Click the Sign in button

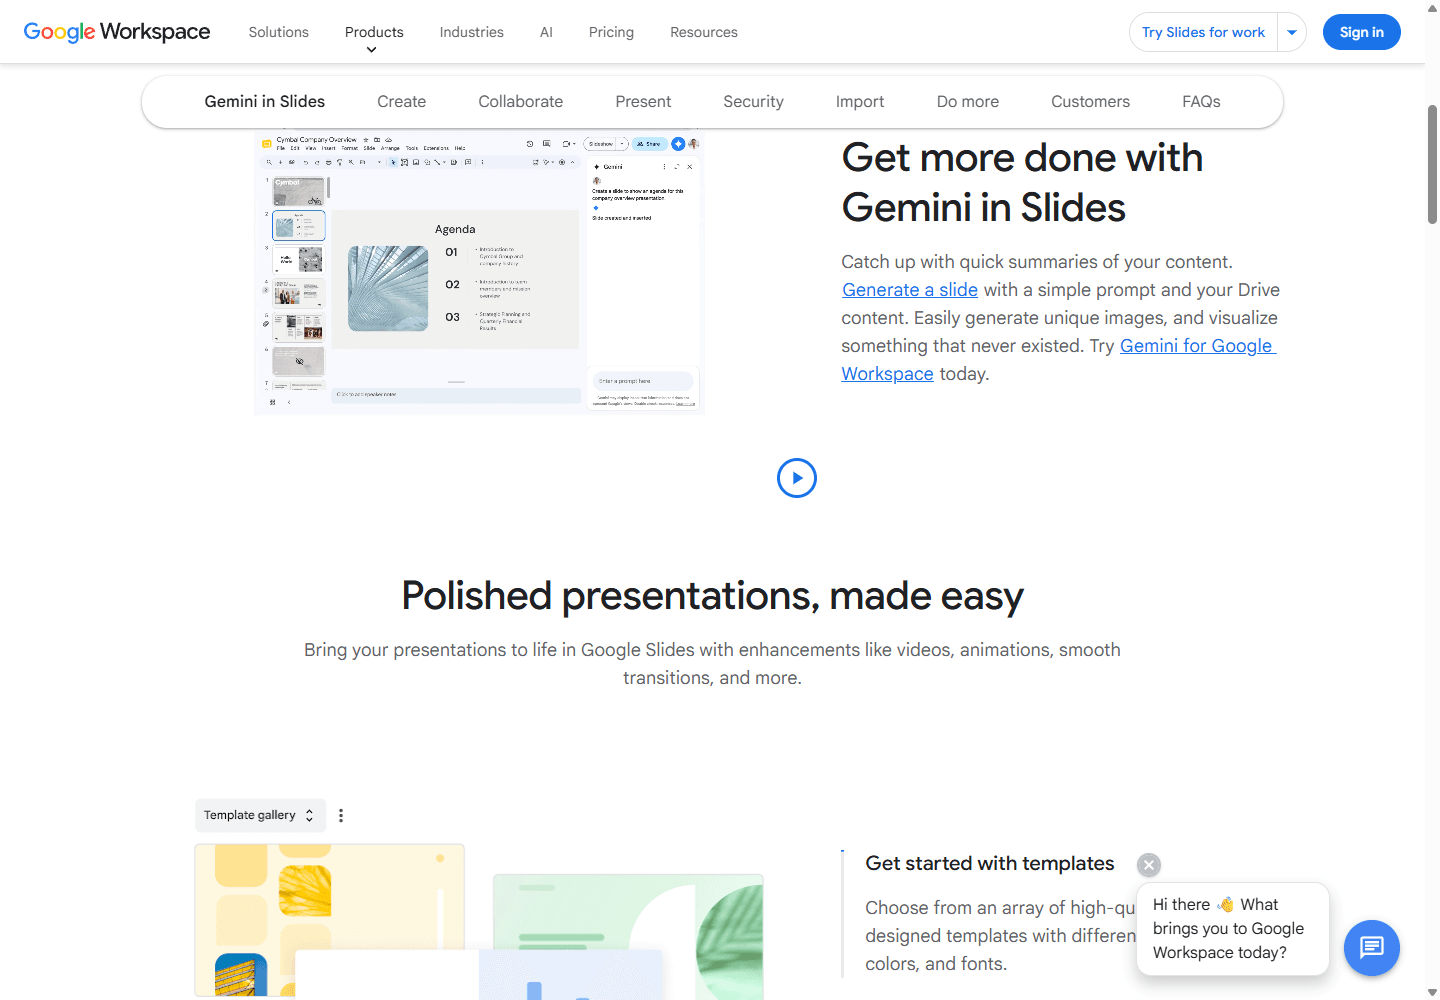click(x=1362, y=32)
